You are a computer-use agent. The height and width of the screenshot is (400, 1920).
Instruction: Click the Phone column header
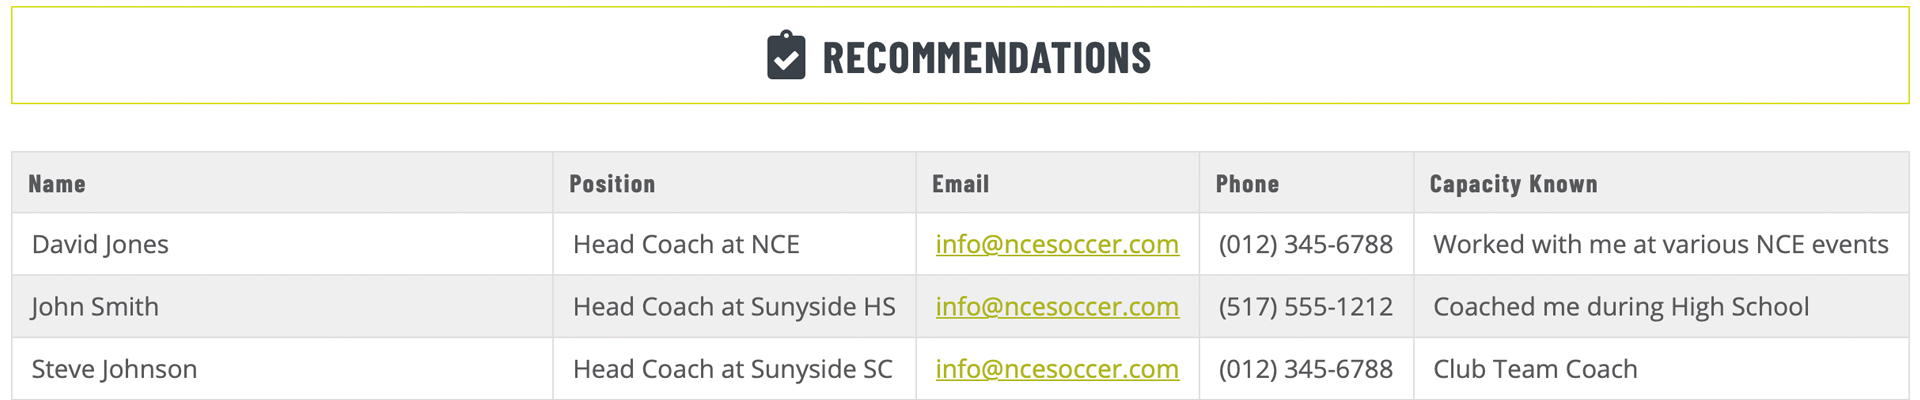coord(1247,184)
